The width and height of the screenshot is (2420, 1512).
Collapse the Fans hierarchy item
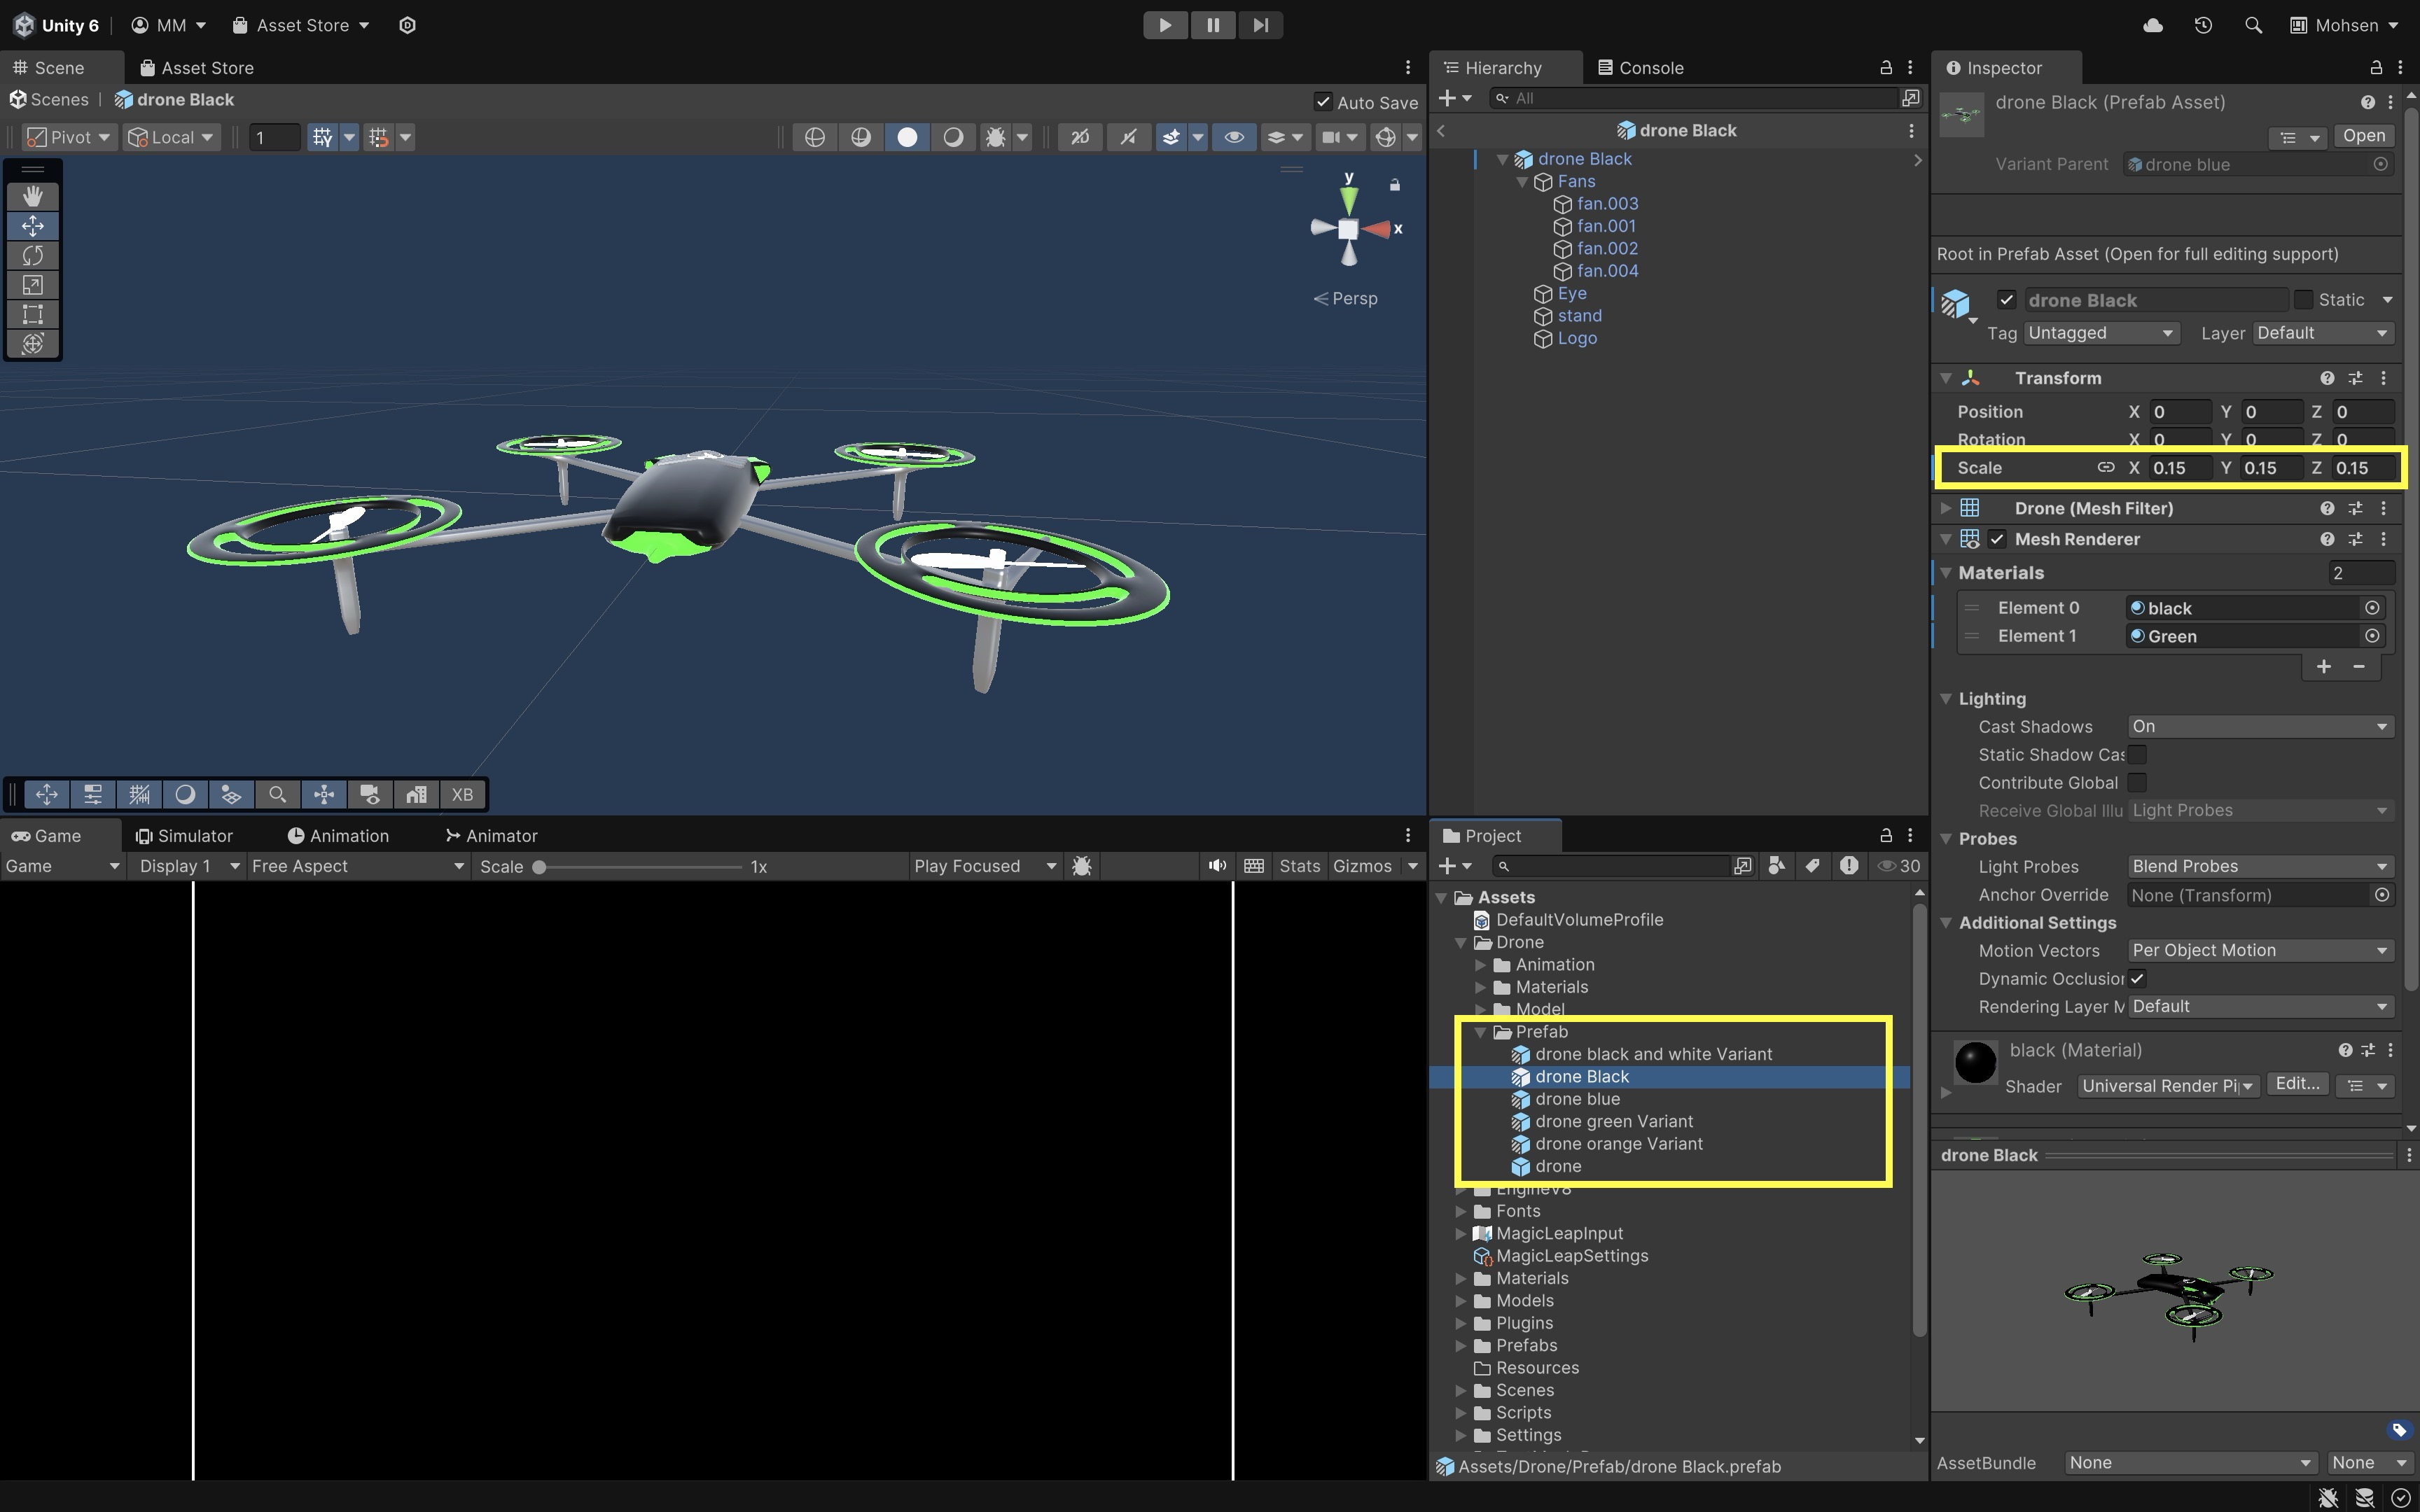[x=1522, y=182]
